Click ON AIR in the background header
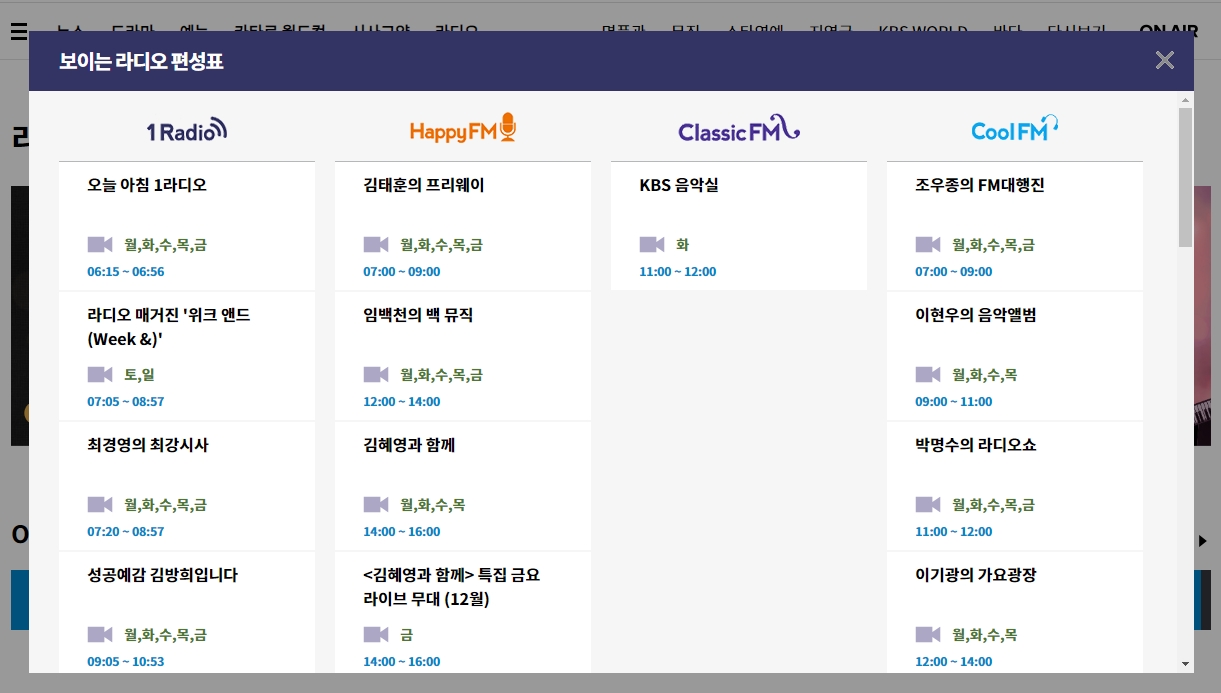Viewport: 1221px width, 693px height. [x=1168, y=31]
